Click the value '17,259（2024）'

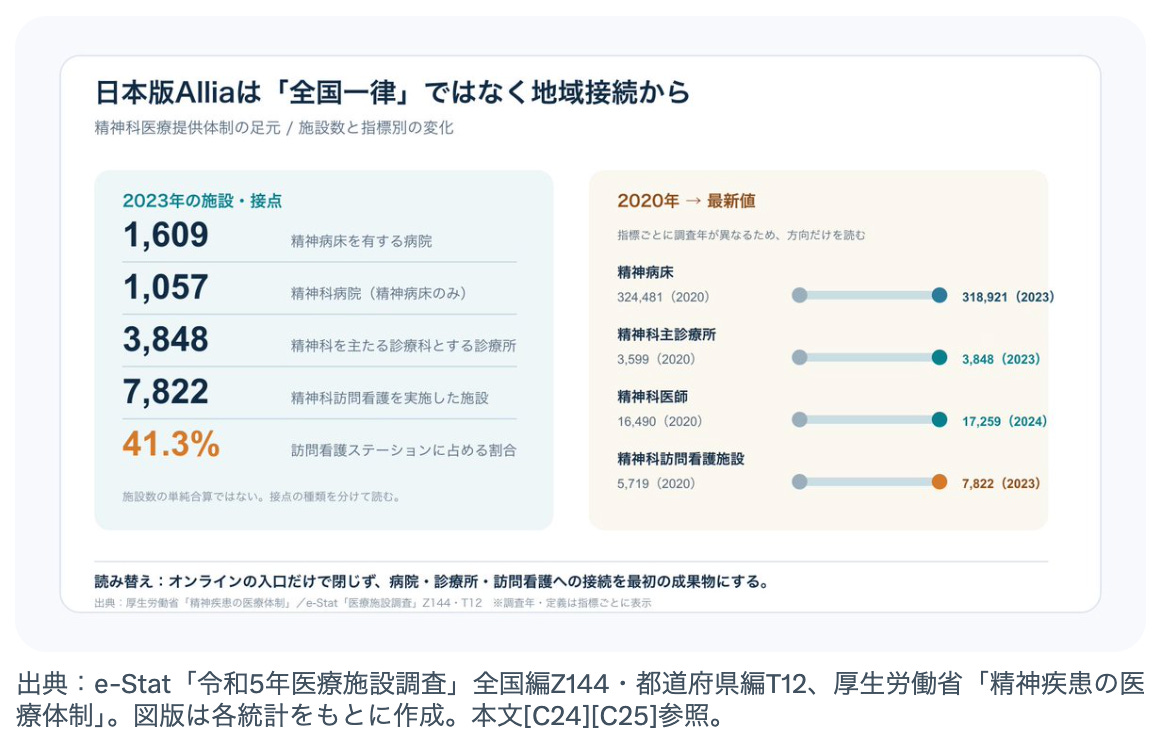[1004, 422]
